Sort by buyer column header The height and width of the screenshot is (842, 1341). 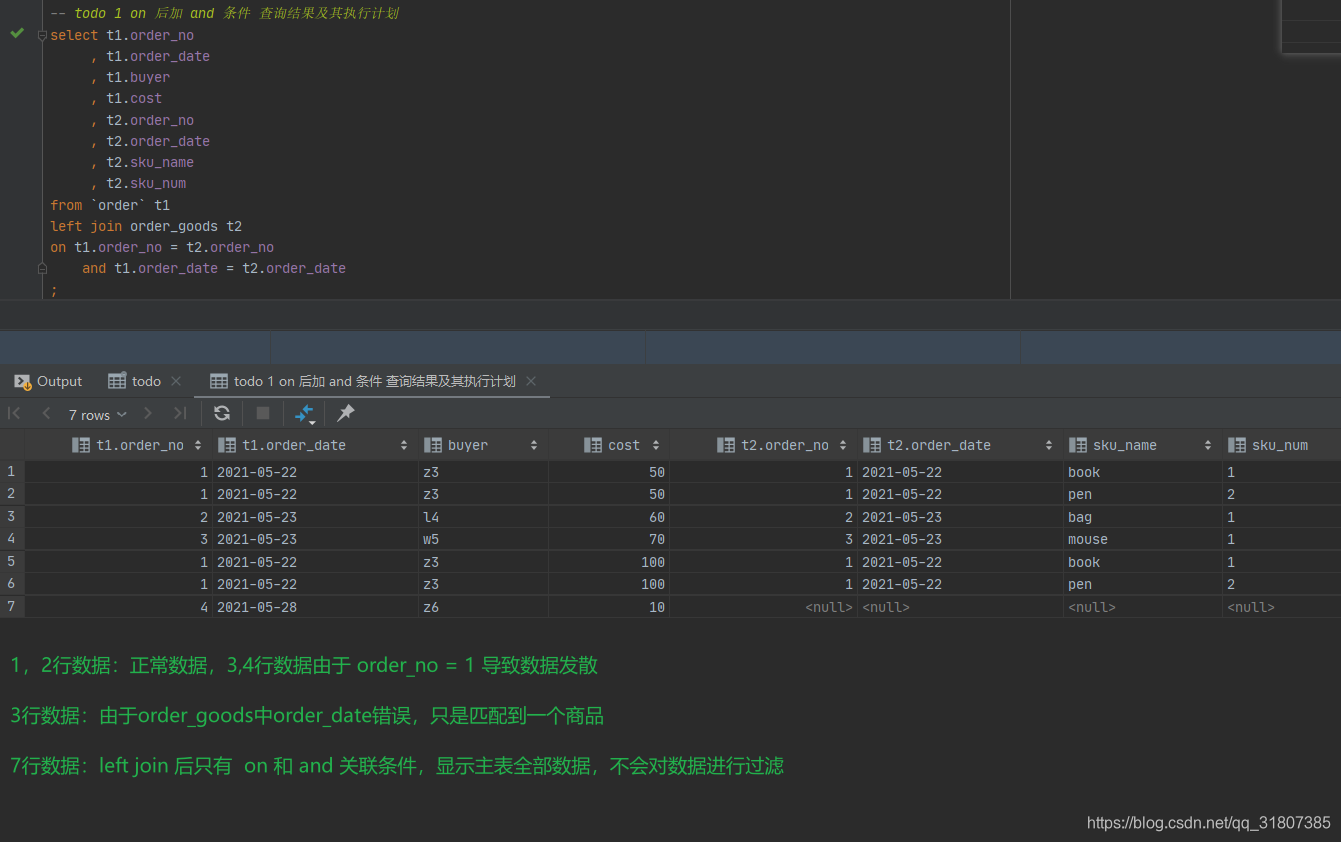click(482, 445)
